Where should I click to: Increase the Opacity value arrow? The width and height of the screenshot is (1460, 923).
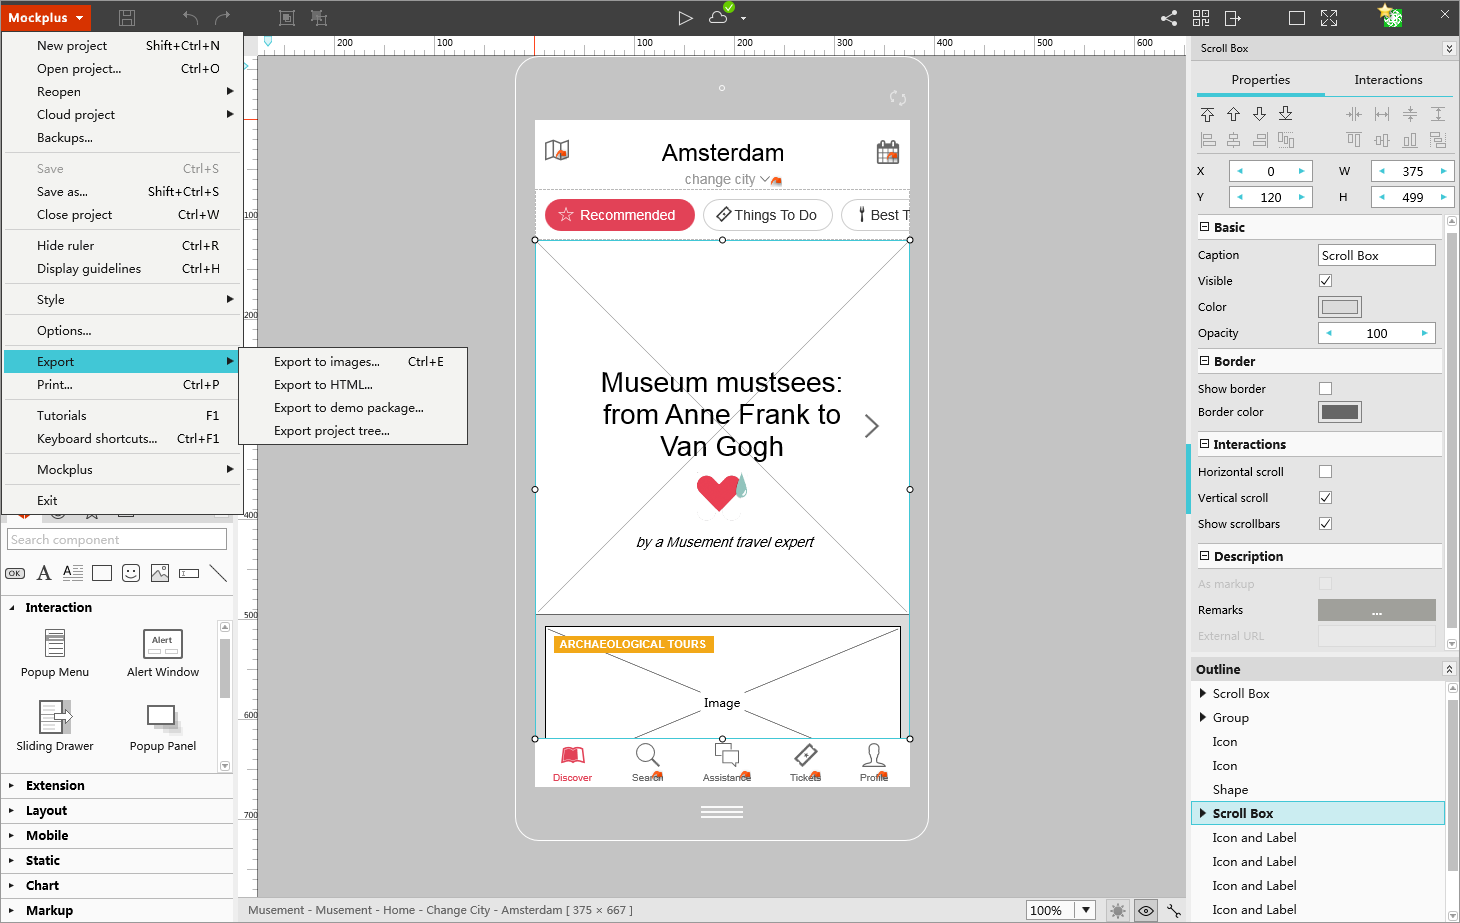[1424, 333]
